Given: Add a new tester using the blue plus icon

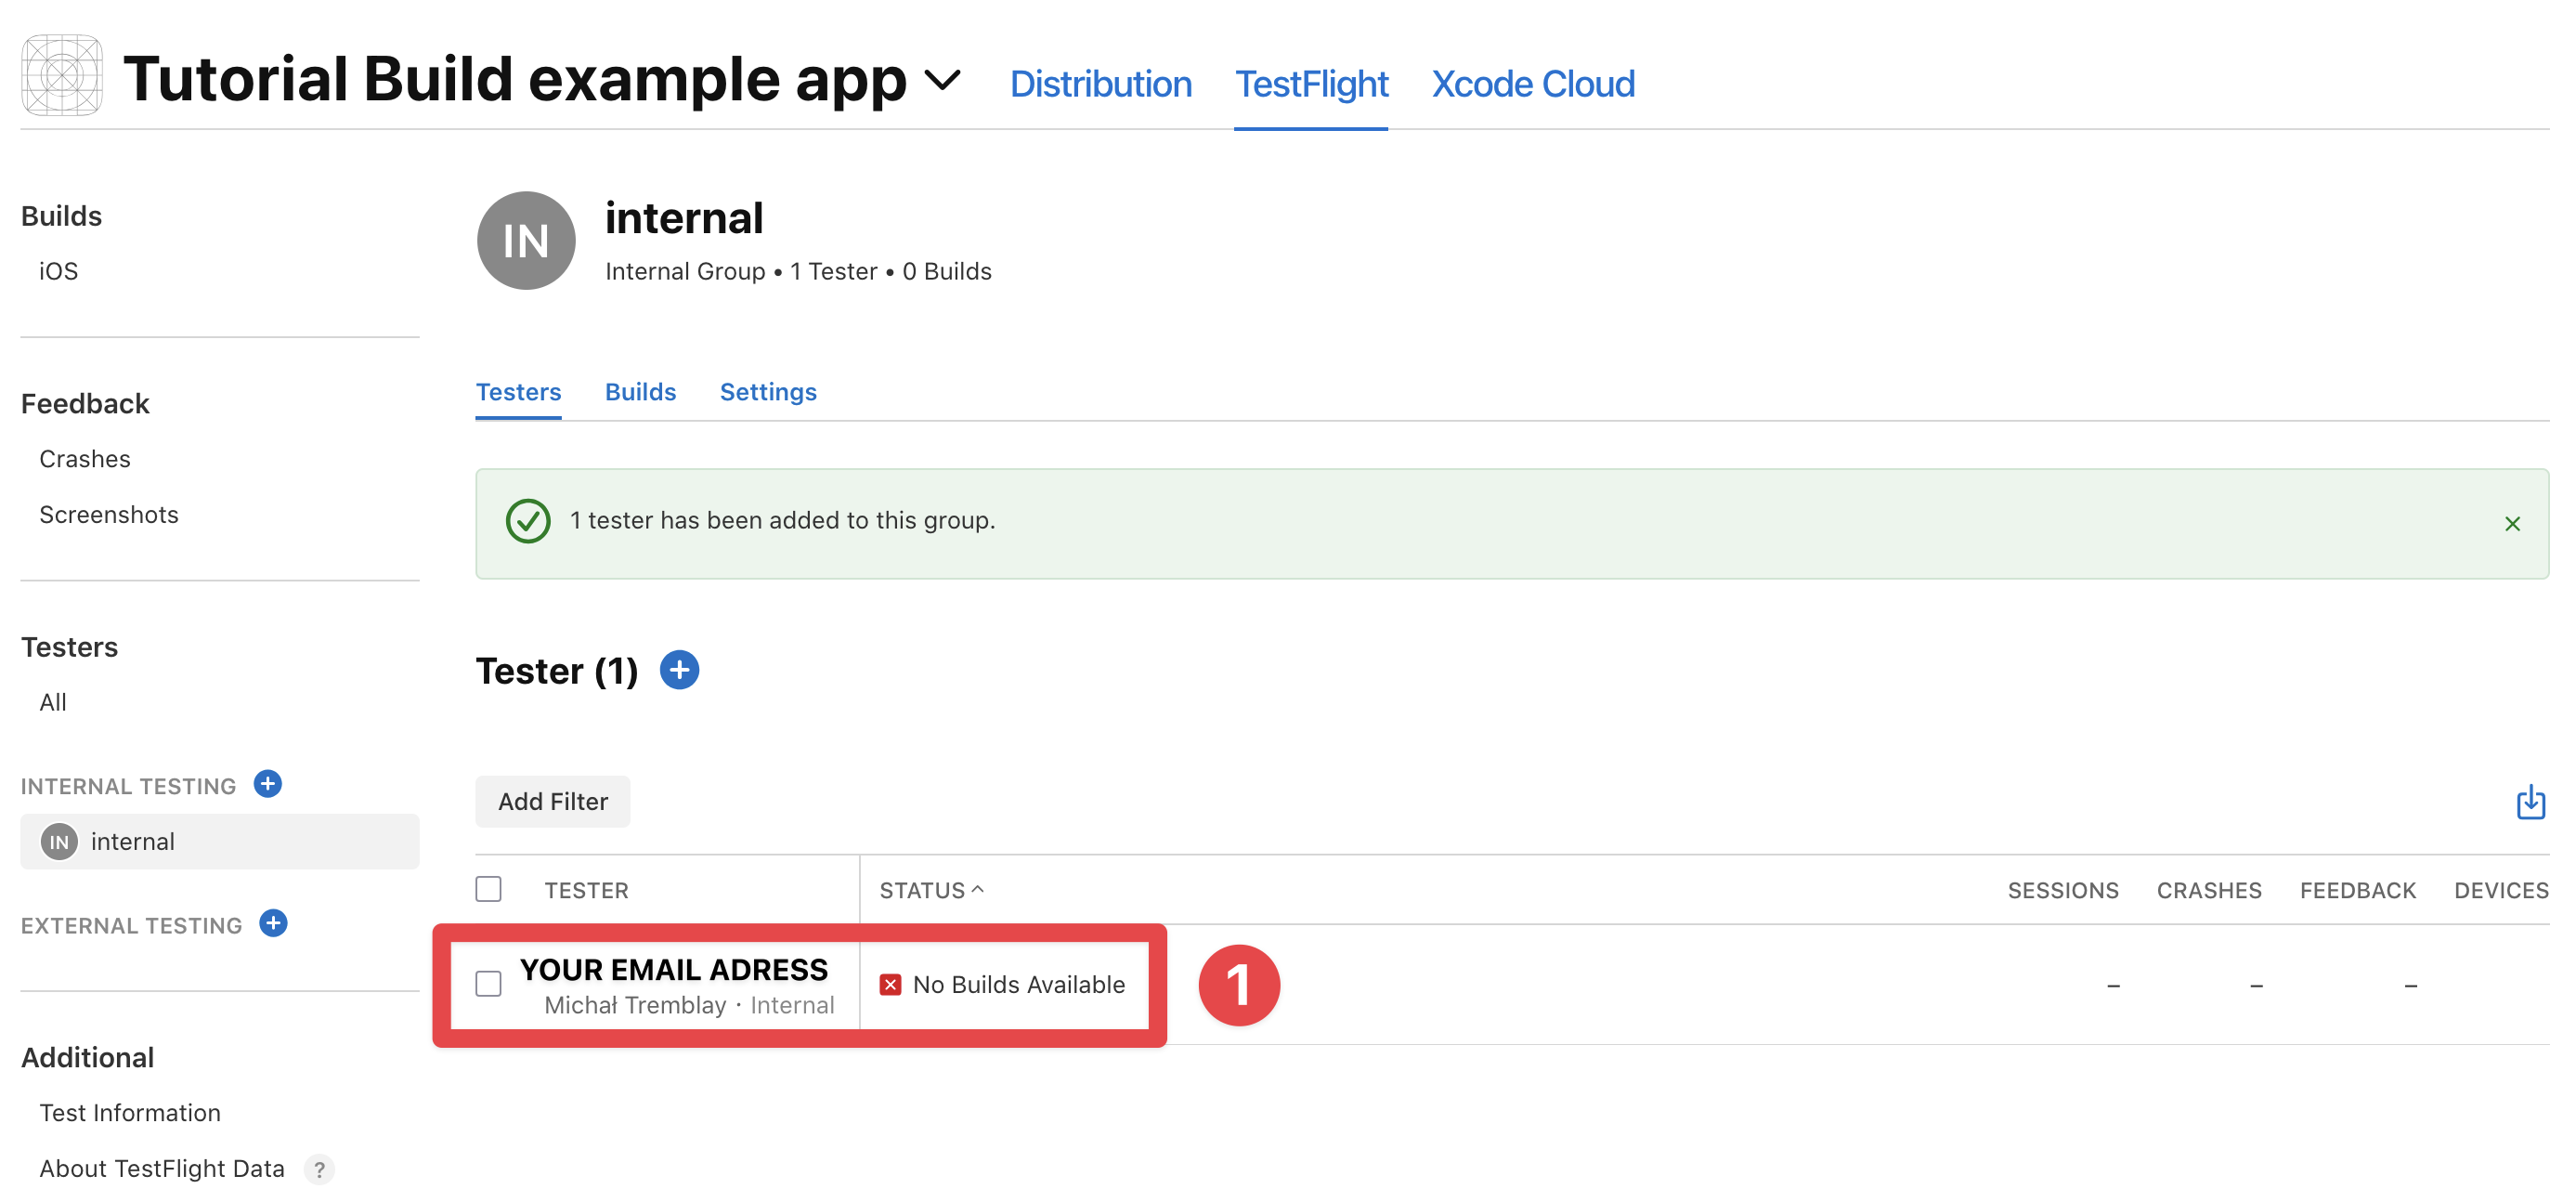Looking at the screenshot, I should [679, 670].
